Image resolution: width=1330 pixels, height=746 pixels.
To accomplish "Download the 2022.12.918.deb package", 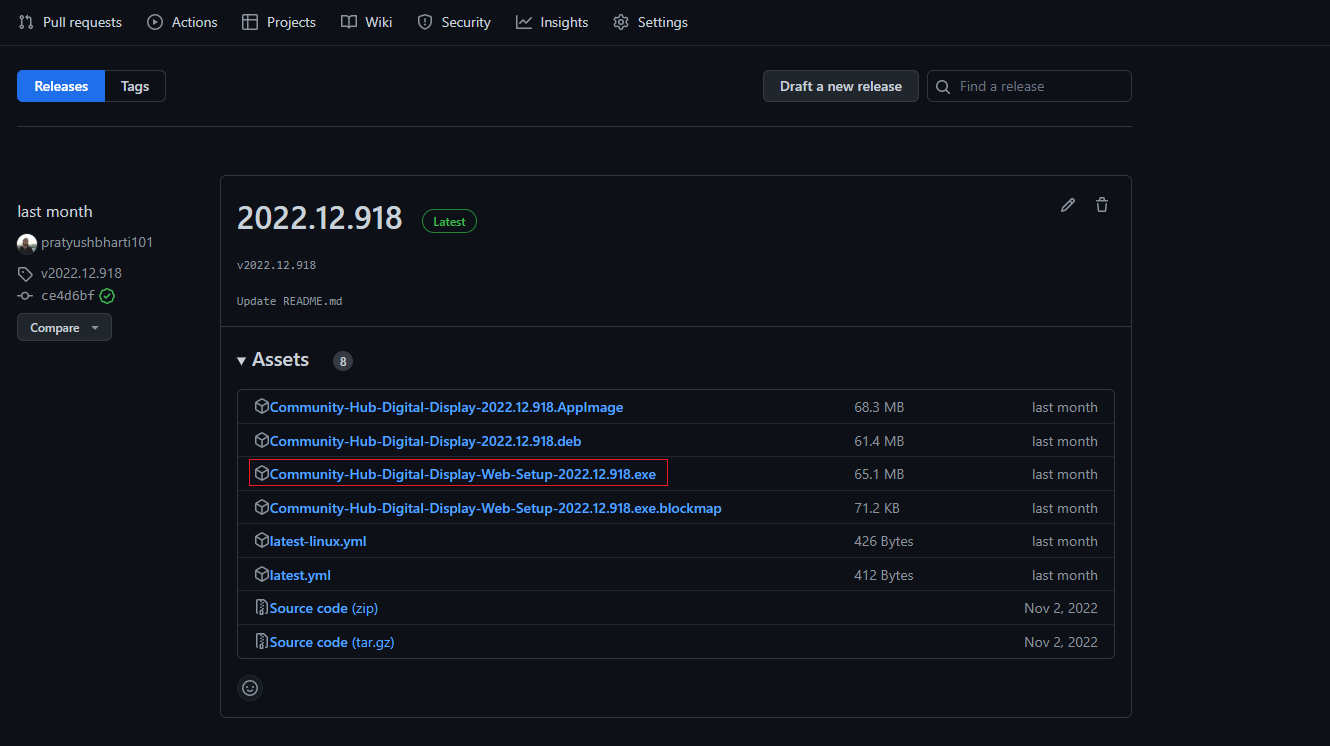I will tap(425, 441).
